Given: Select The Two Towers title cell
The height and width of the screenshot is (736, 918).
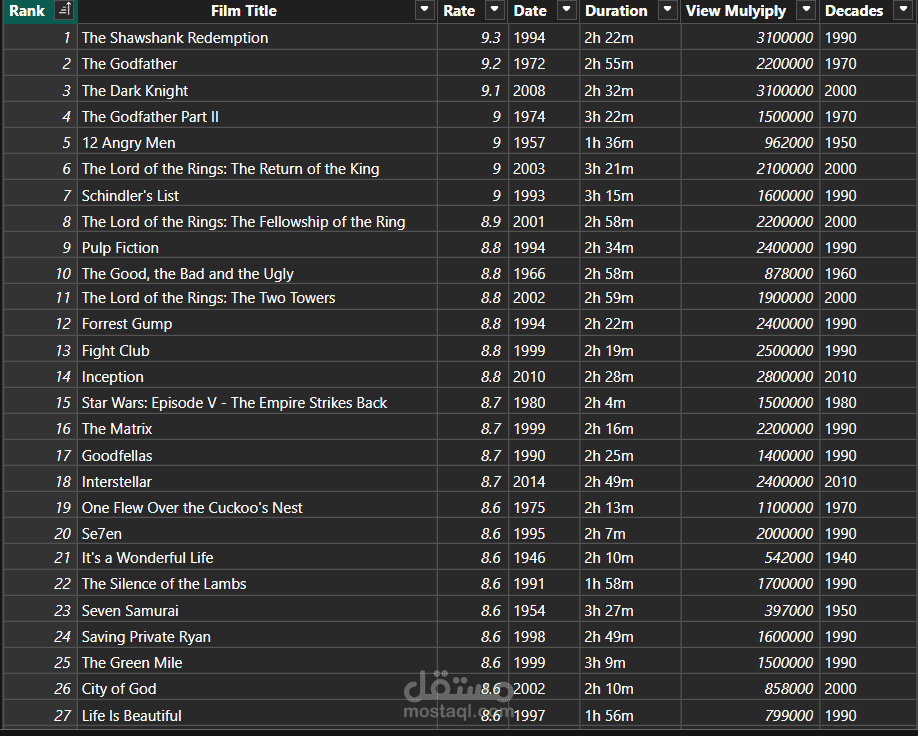Looking at the screenshot, I should coord(258,297).
